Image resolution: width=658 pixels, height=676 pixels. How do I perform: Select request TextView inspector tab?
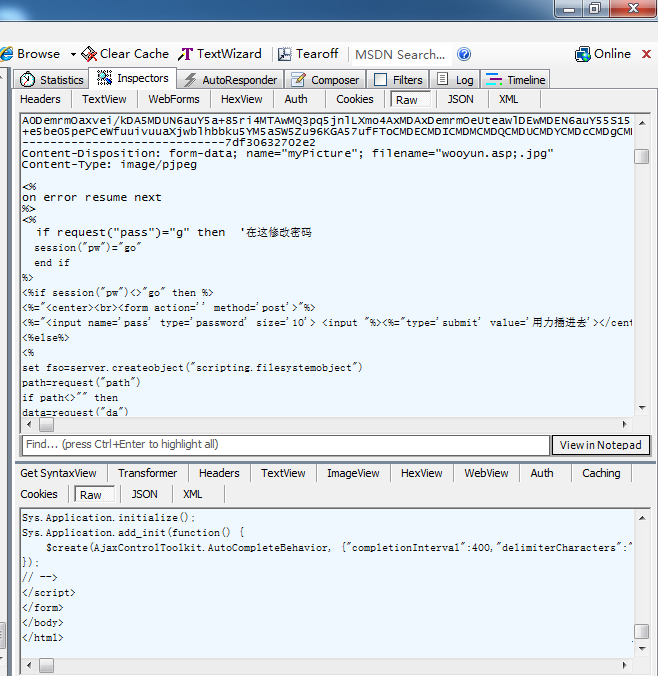(104, 99)
